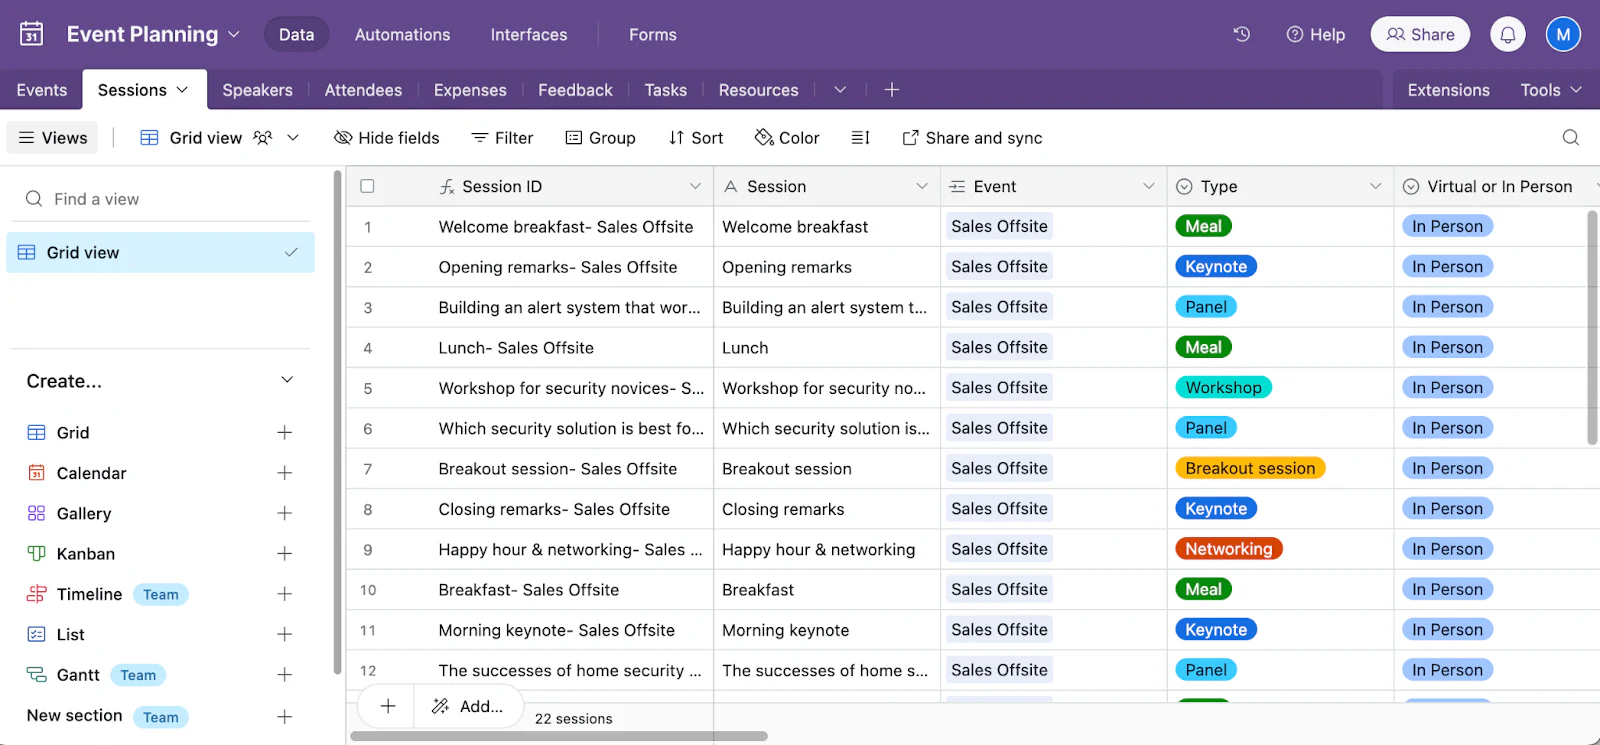Open Grid view options dropdown arrow
This screenshot has height=745, width=1600.
tap(293, 138)
